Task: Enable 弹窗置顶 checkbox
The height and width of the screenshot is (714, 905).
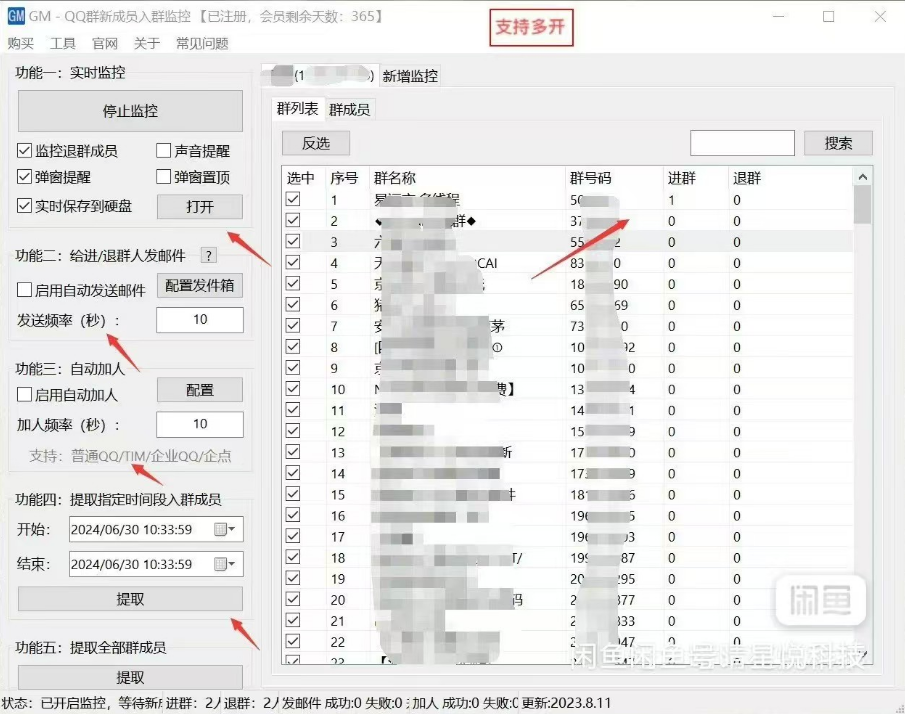Action: coord(163,177)
